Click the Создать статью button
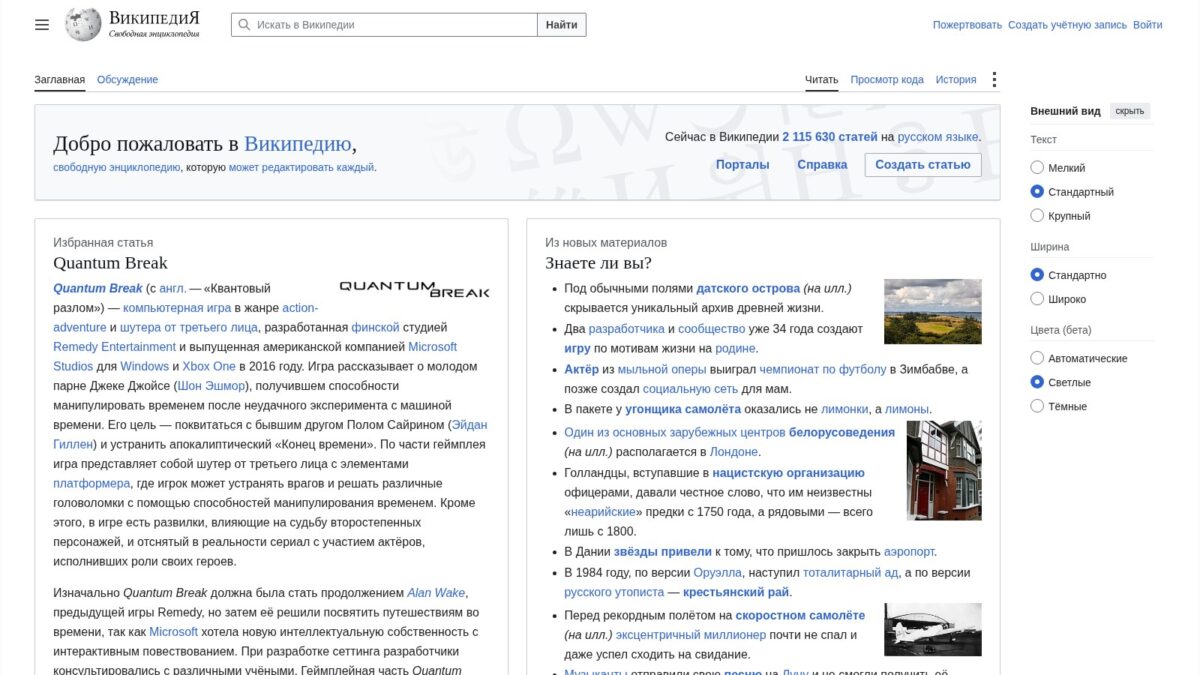Screen dimensions: 1200x675 pyautogui.click(x=923, y=165)
